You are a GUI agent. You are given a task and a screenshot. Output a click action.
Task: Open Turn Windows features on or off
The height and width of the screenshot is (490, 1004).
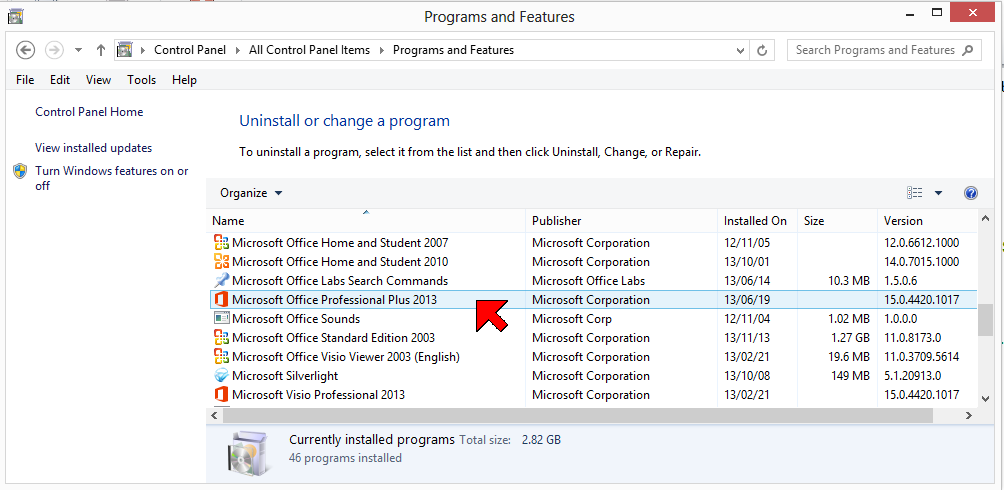pos(112,179)
